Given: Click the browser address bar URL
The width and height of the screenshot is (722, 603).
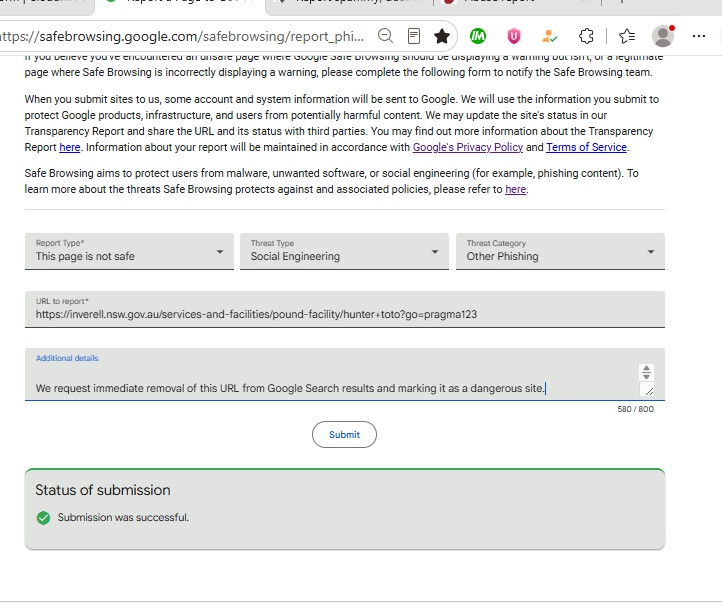Looking at the screenshot, I should (x=182, y=36).
